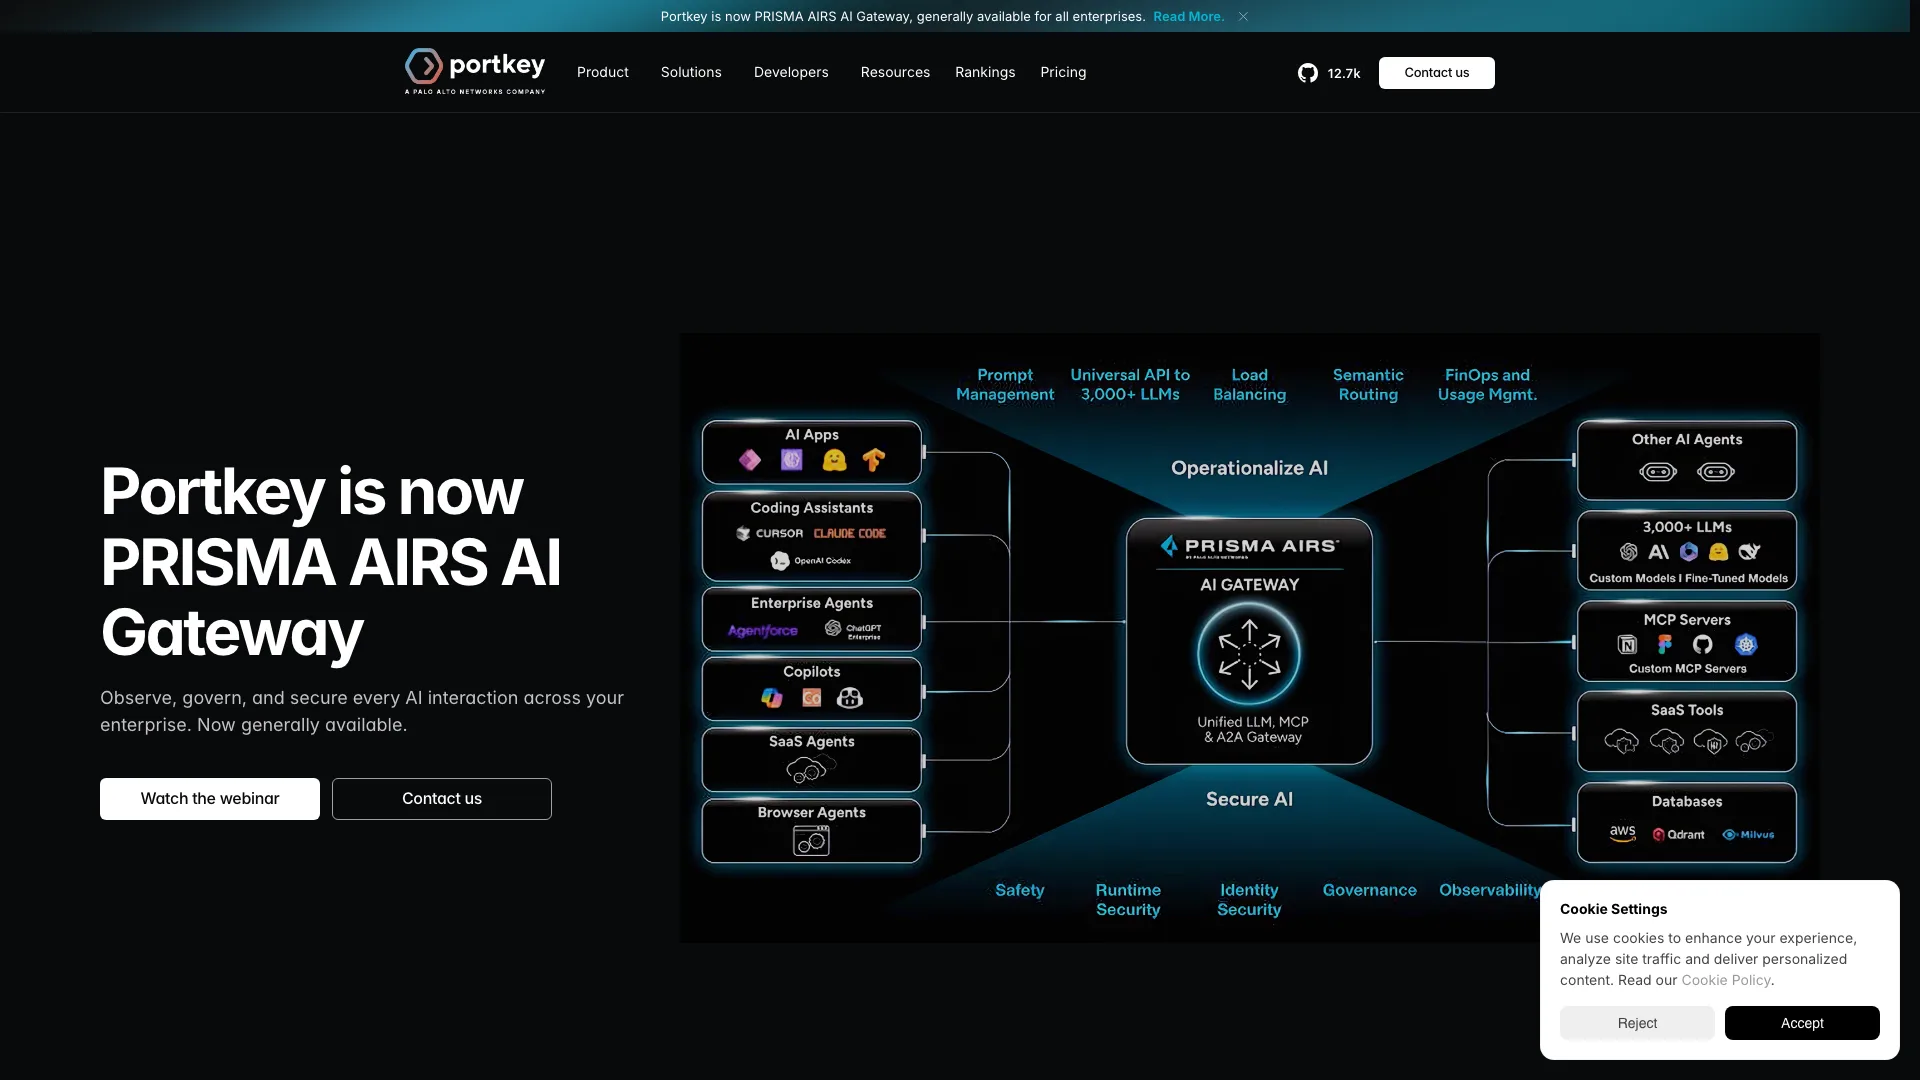Click the GitHub Copilot goggles icon
This screenshot has width=1920, height=1080.
[x=850, y=698]
